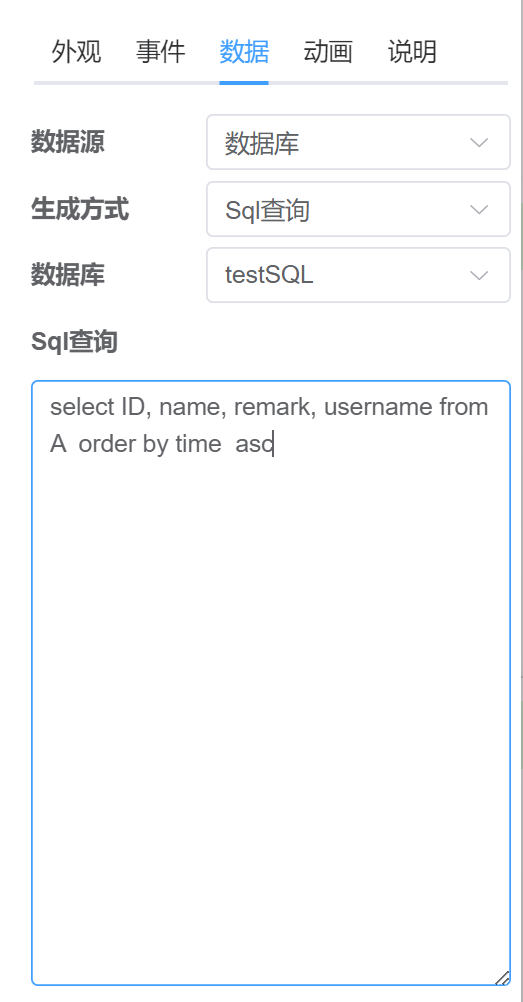Click the chevron arrow in 生成方式 field
The width and height of the screenshot is (523, 1002).
479,210
